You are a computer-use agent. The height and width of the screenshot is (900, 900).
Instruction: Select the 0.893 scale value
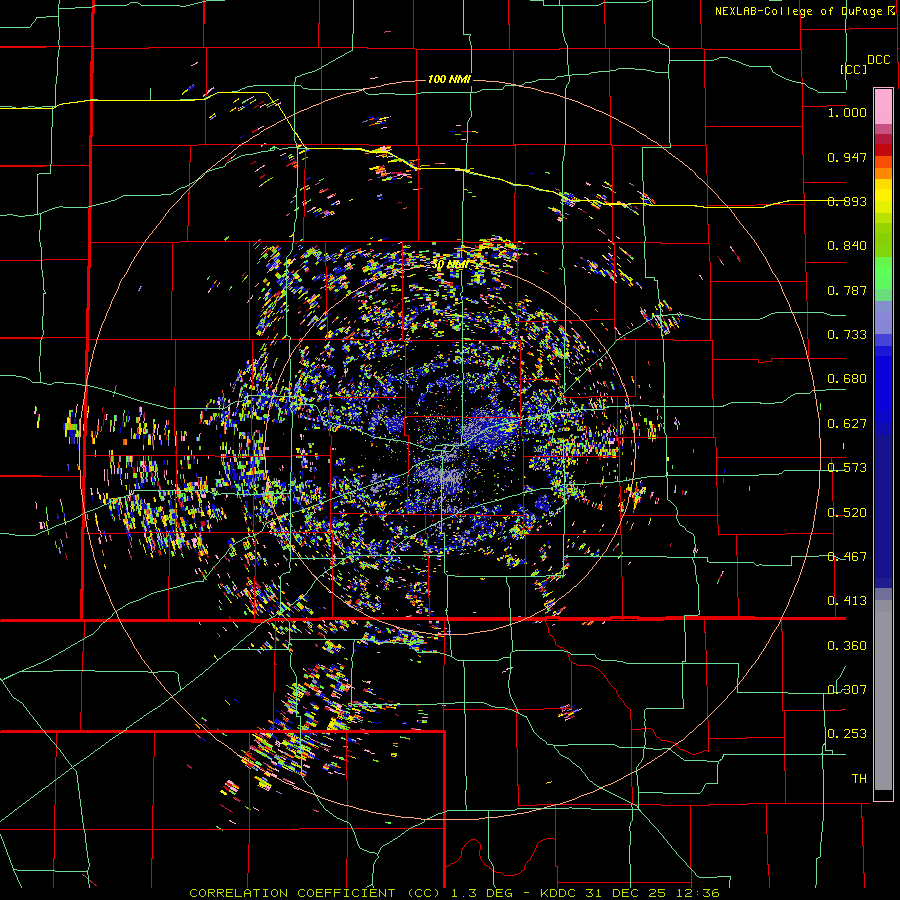click(847, 201)
